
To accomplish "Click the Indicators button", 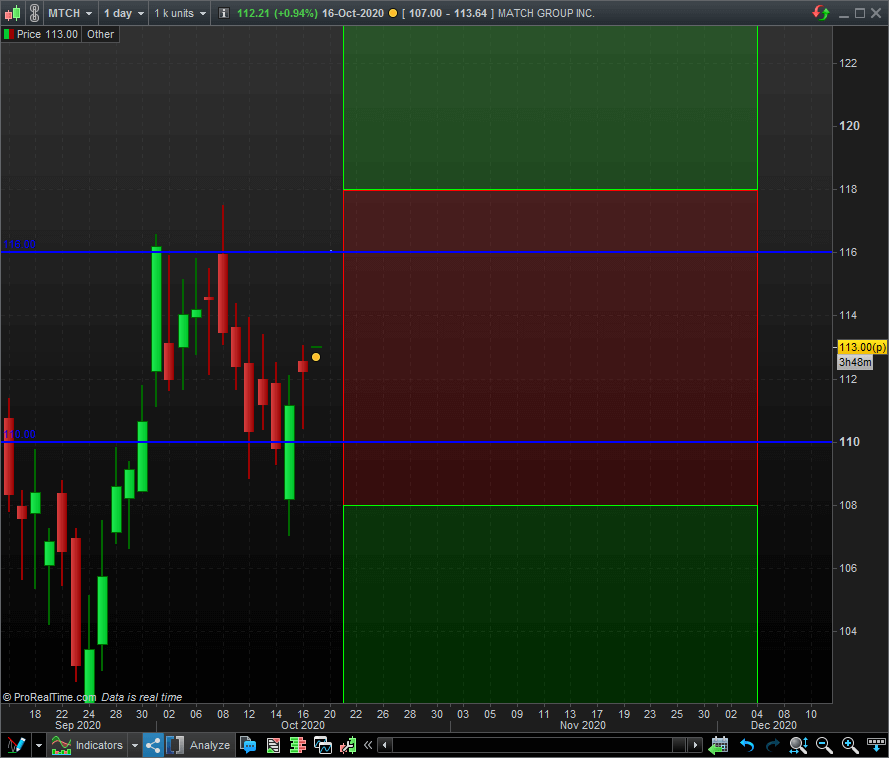I will tap(88, 745).
